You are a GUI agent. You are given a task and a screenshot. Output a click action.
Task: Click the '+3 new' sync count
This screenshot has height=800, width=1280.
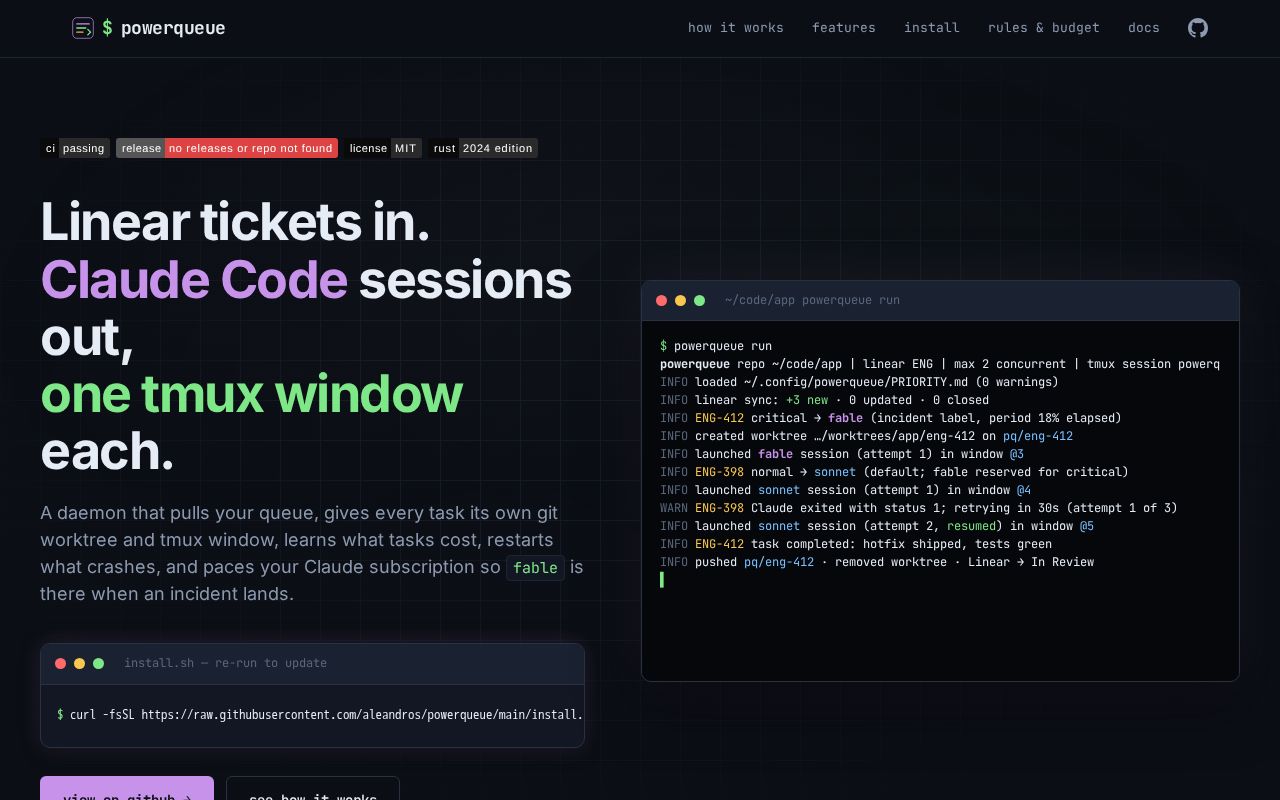pyautogui.click(x=807, y=400)
